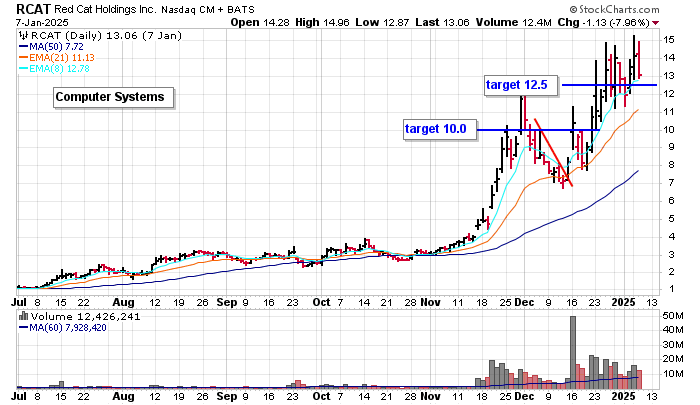Click the target 10.0 annotation label
The width and height of the screenshot is (700, 405).
tap(440, 129)
